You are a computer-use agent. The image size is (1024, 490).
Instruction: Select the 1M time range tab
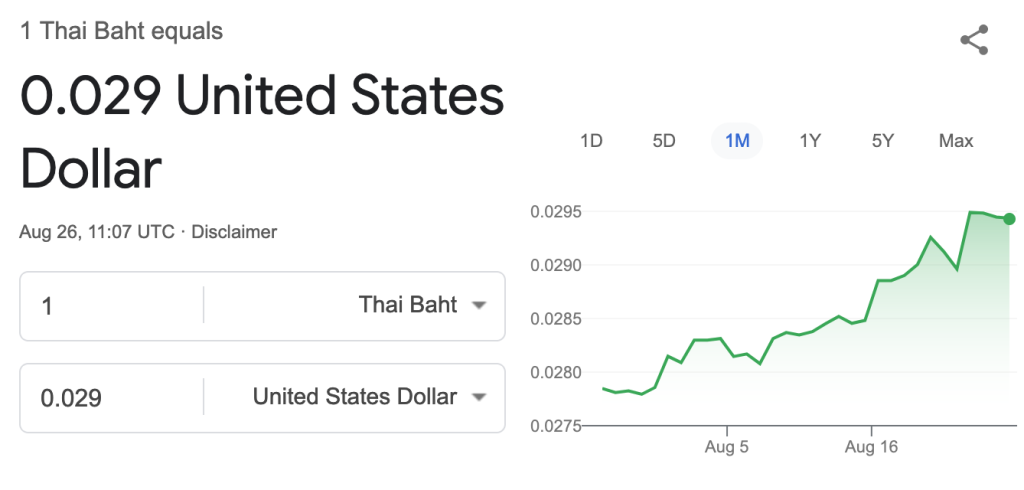coord(737,141)
